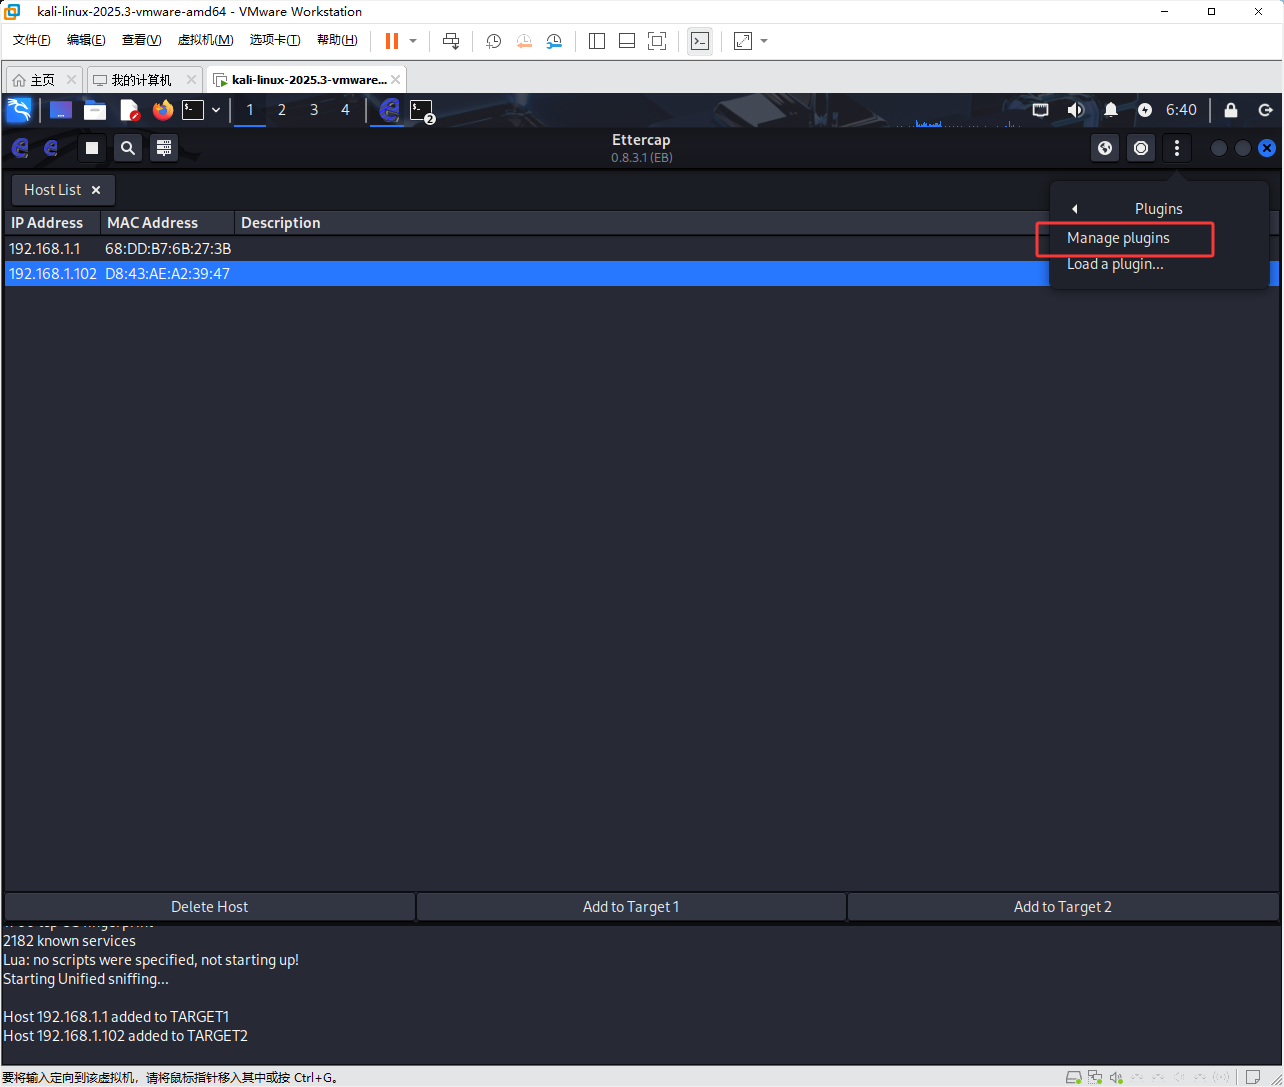Click the Add to Target 1 button
1284x1087 pixels.
point(631,906)
